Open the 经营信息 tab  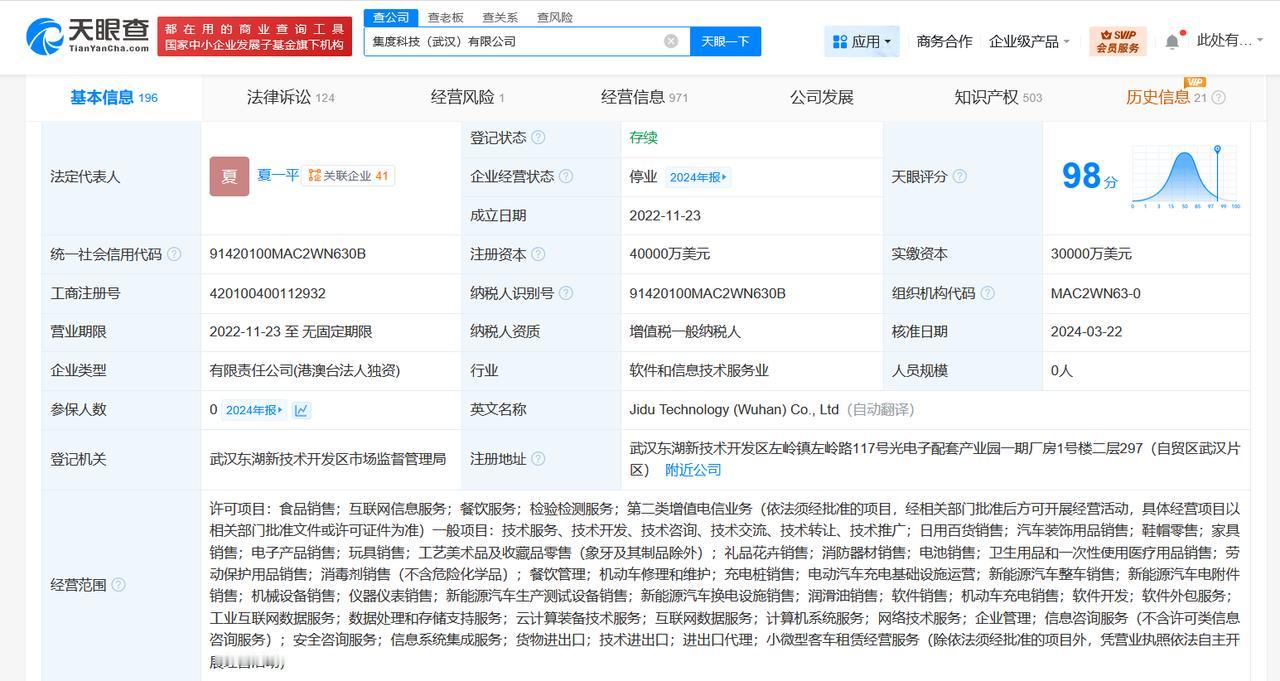pos(645,97)
